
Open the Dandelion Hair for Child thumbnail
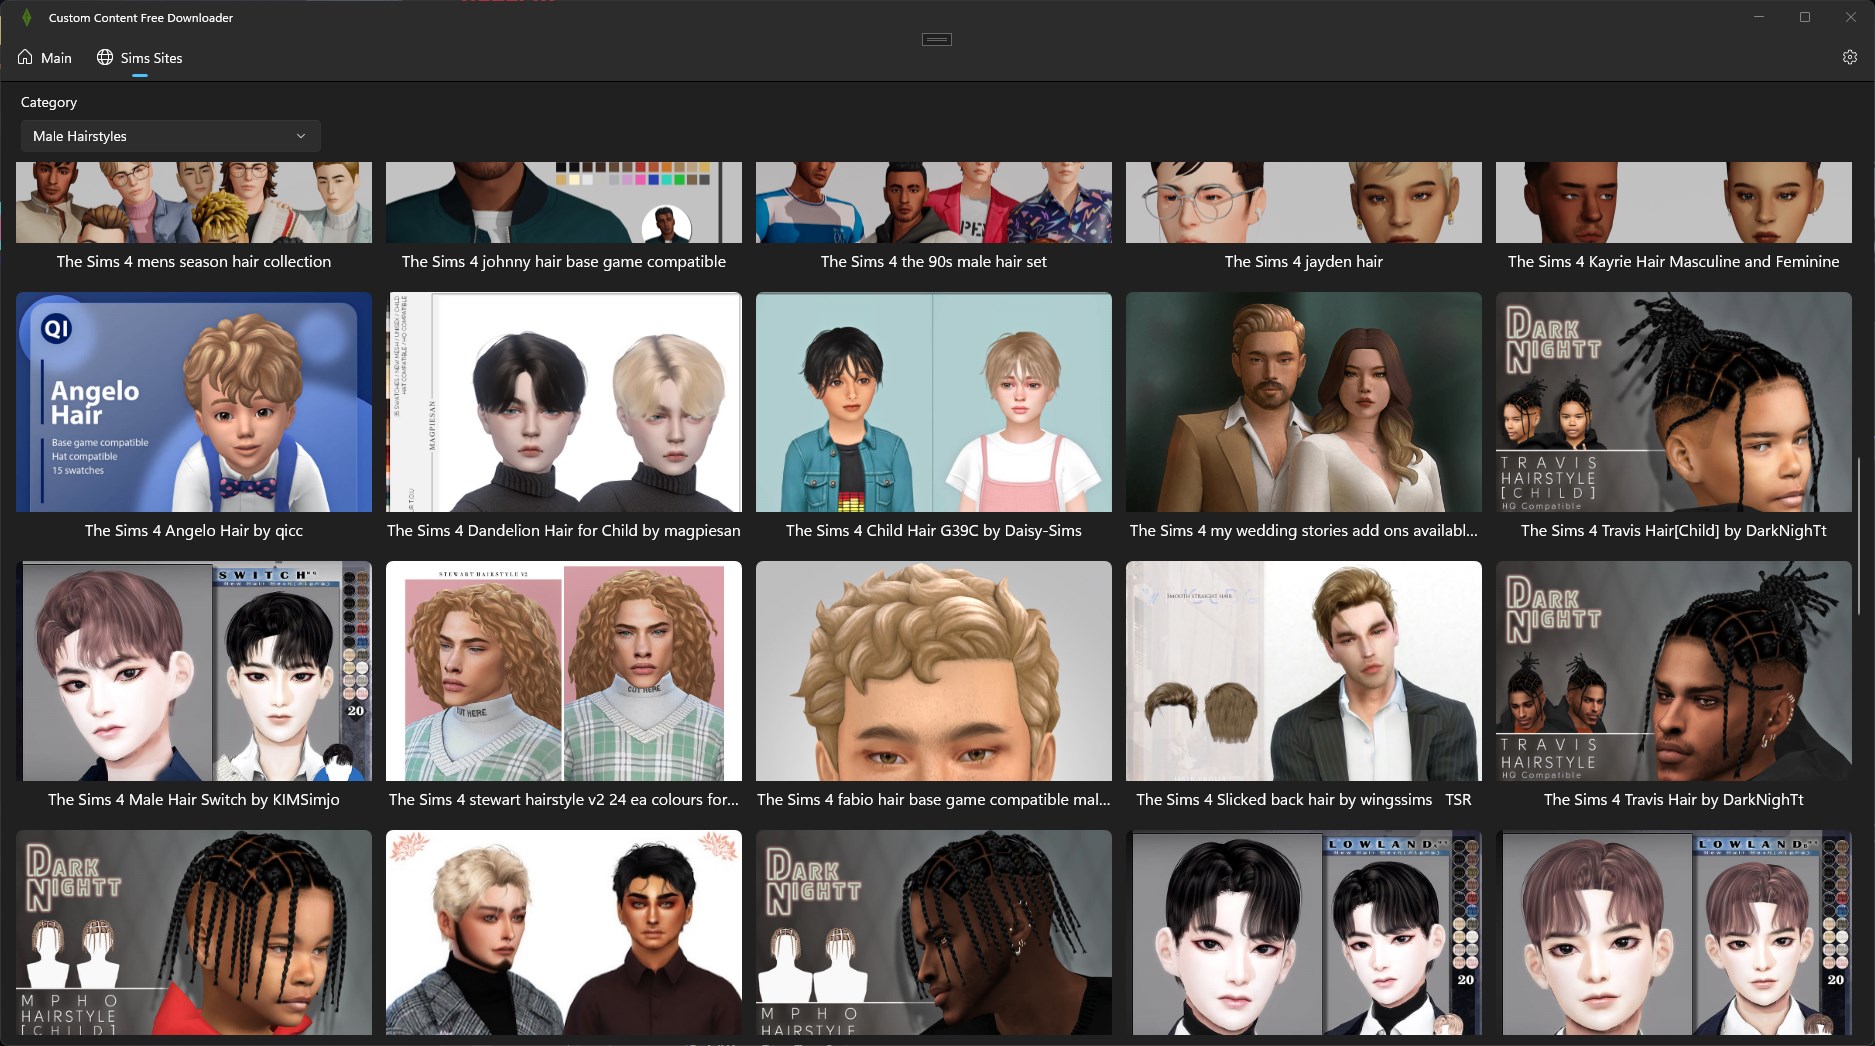click(564, 402)
